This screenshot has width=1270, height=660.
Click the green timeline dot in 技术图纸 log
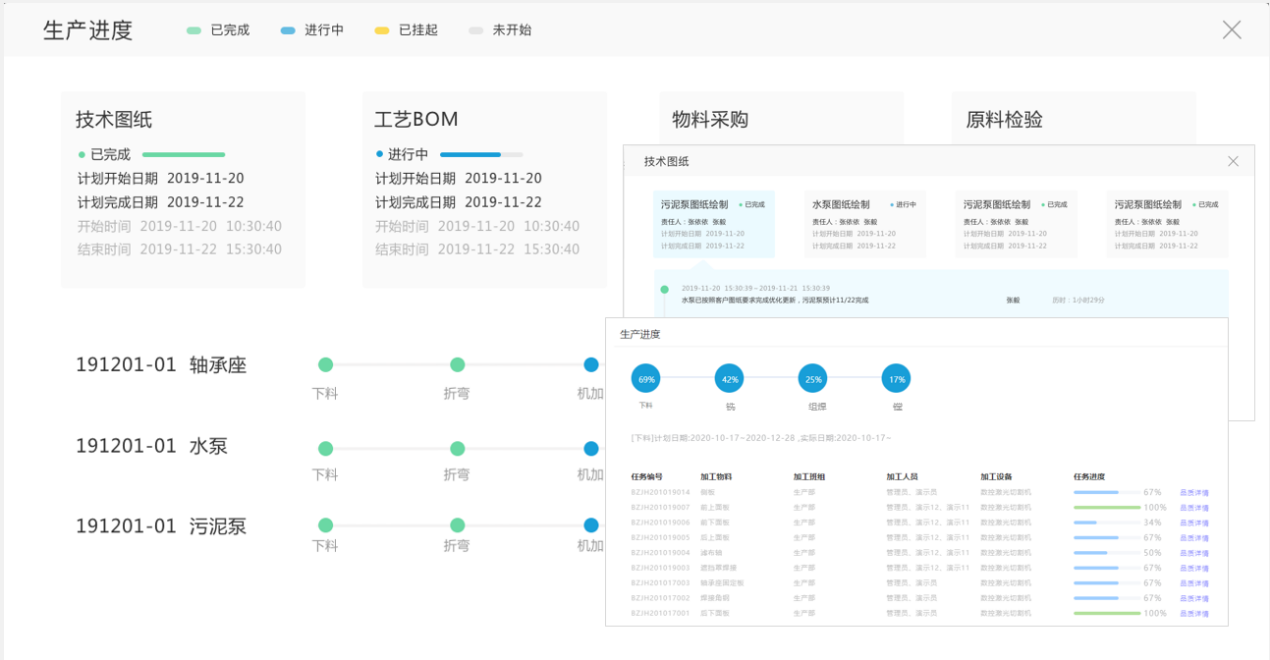click(x=664, y=290)
